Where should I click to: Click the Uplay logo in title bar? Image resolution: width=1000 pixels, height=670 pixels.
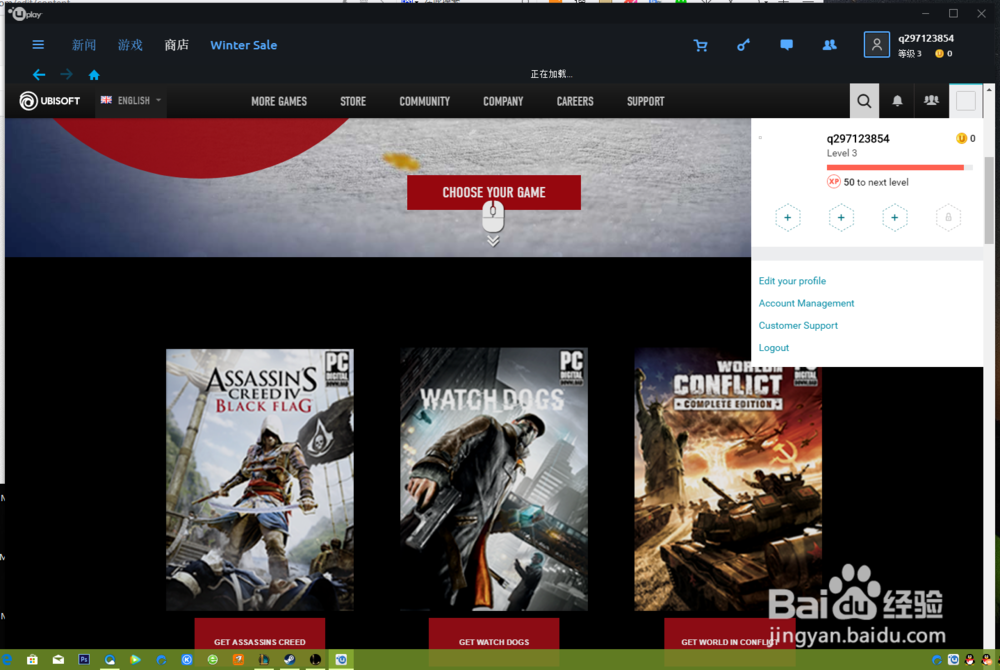pyautogui.click(x=26, y=13)
